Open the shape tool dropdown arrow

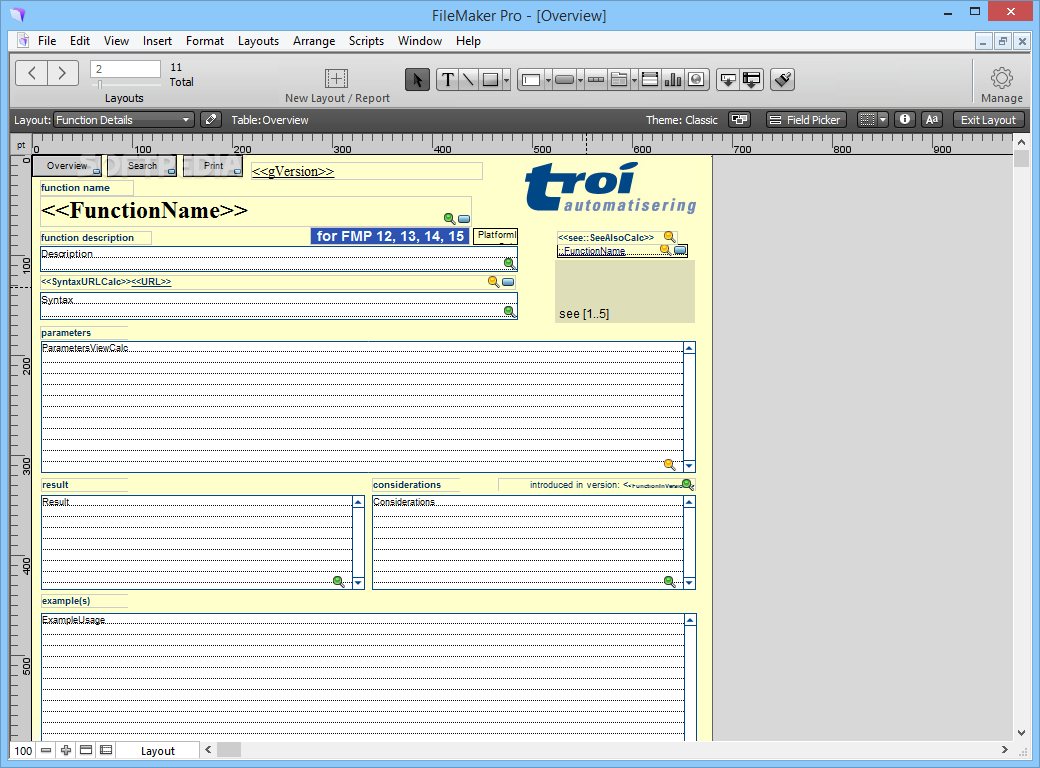coord(506,80)
